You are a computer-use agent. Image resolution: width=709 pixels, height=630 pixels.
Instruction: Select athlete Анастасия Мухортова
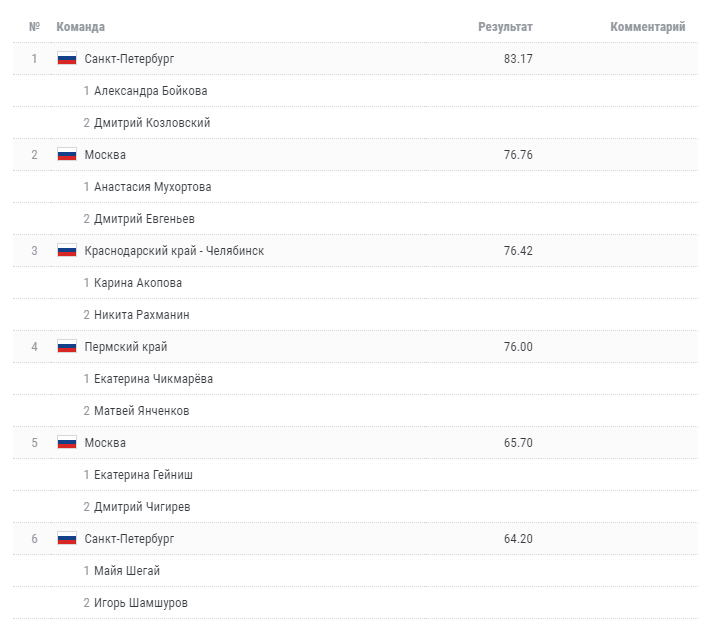[x=152, y=187]
